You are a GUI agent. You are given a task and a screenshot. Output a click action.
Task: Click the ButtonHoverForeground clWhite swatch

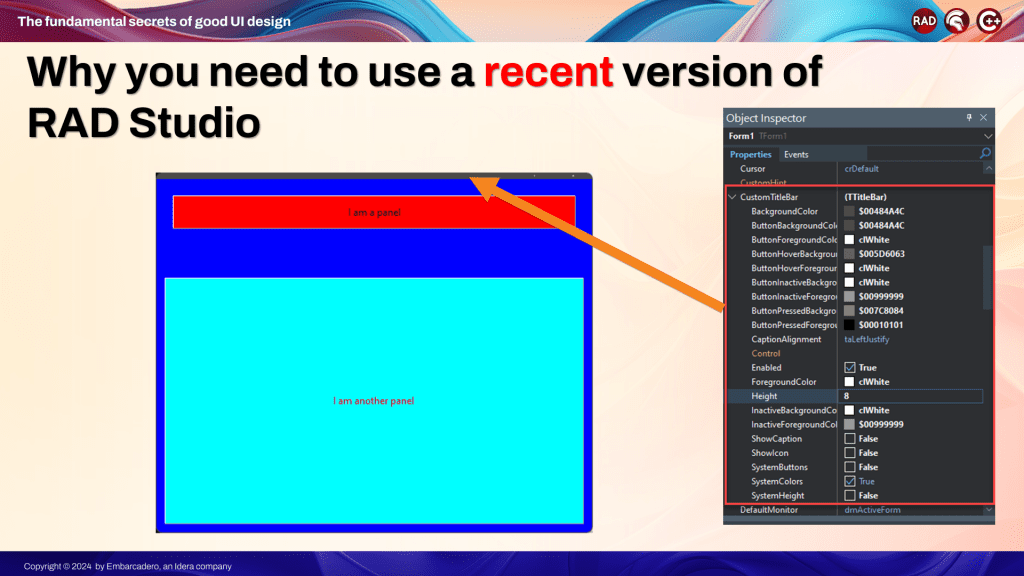tap(849, 268)
